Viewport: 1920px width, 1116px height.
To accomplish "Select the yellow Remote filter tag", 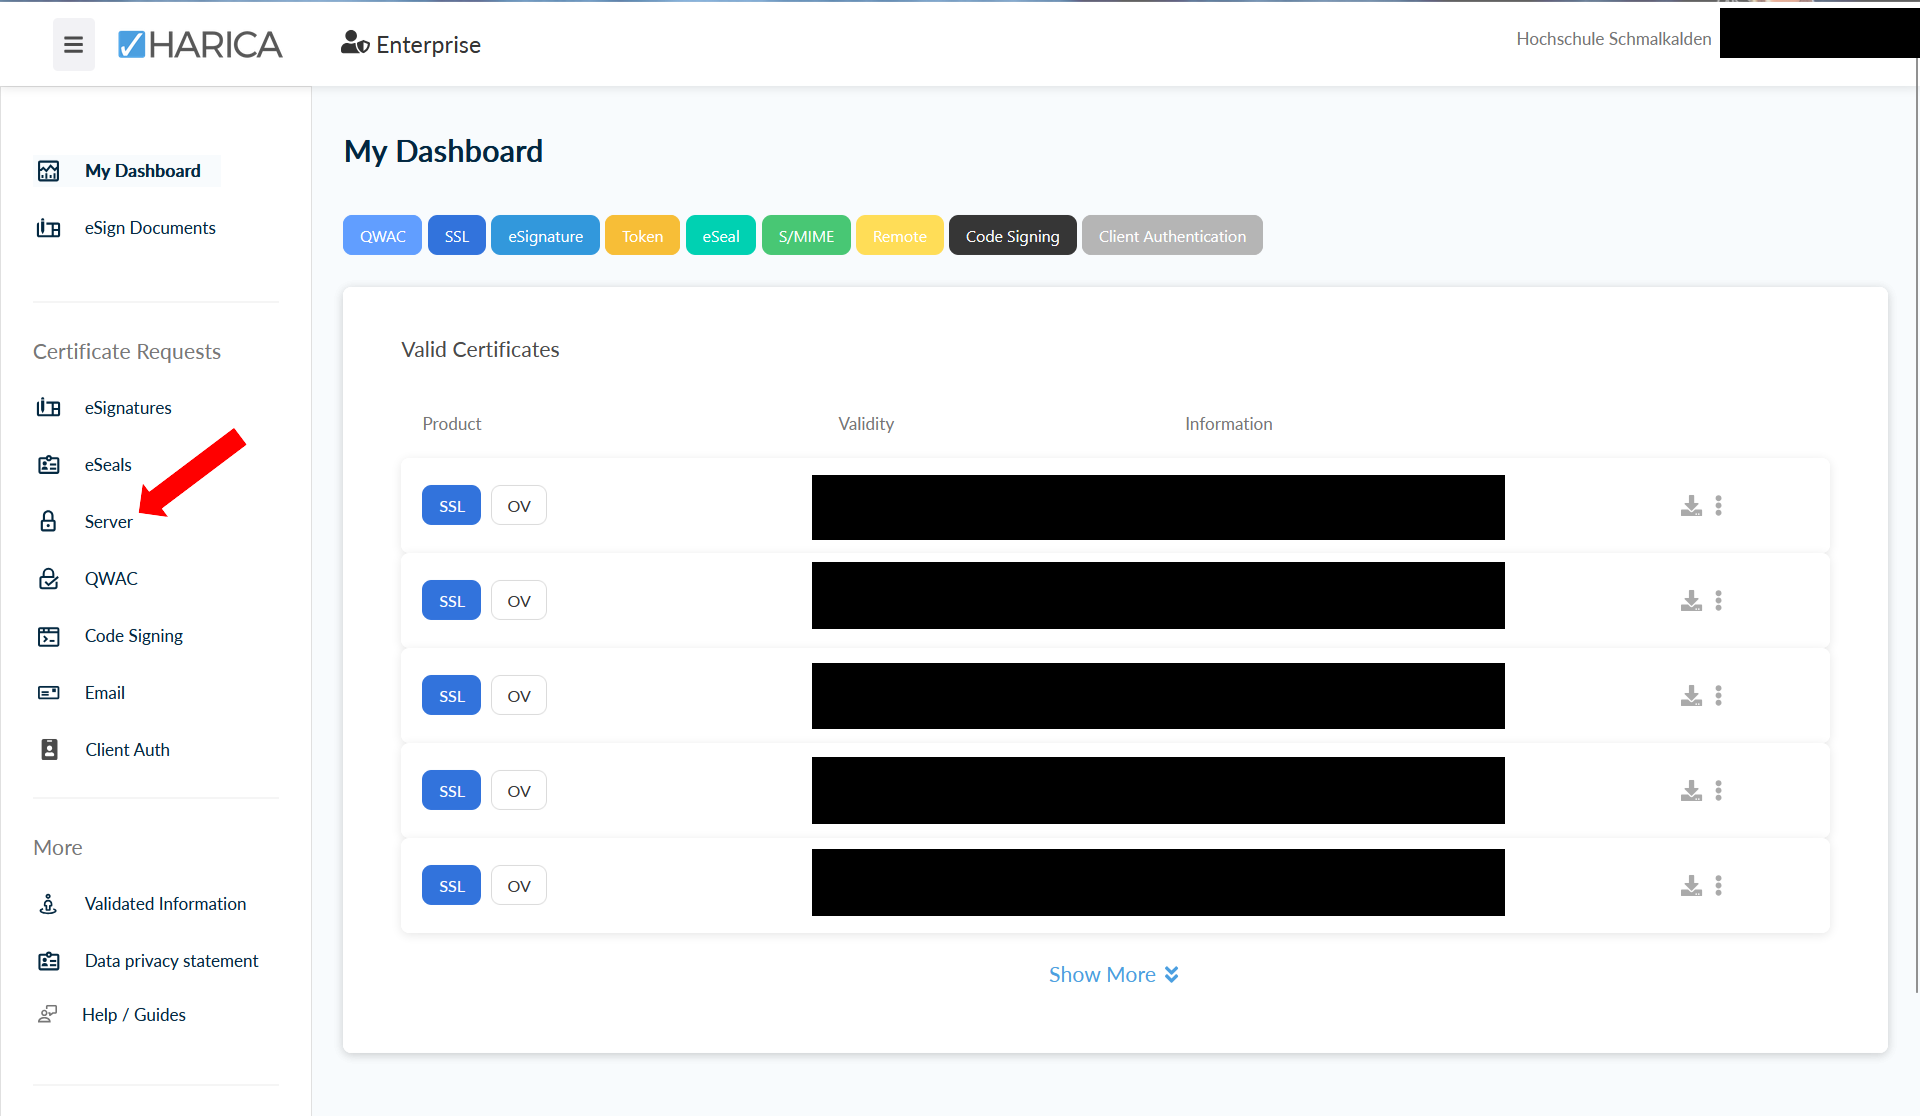I will coord(899,236).
